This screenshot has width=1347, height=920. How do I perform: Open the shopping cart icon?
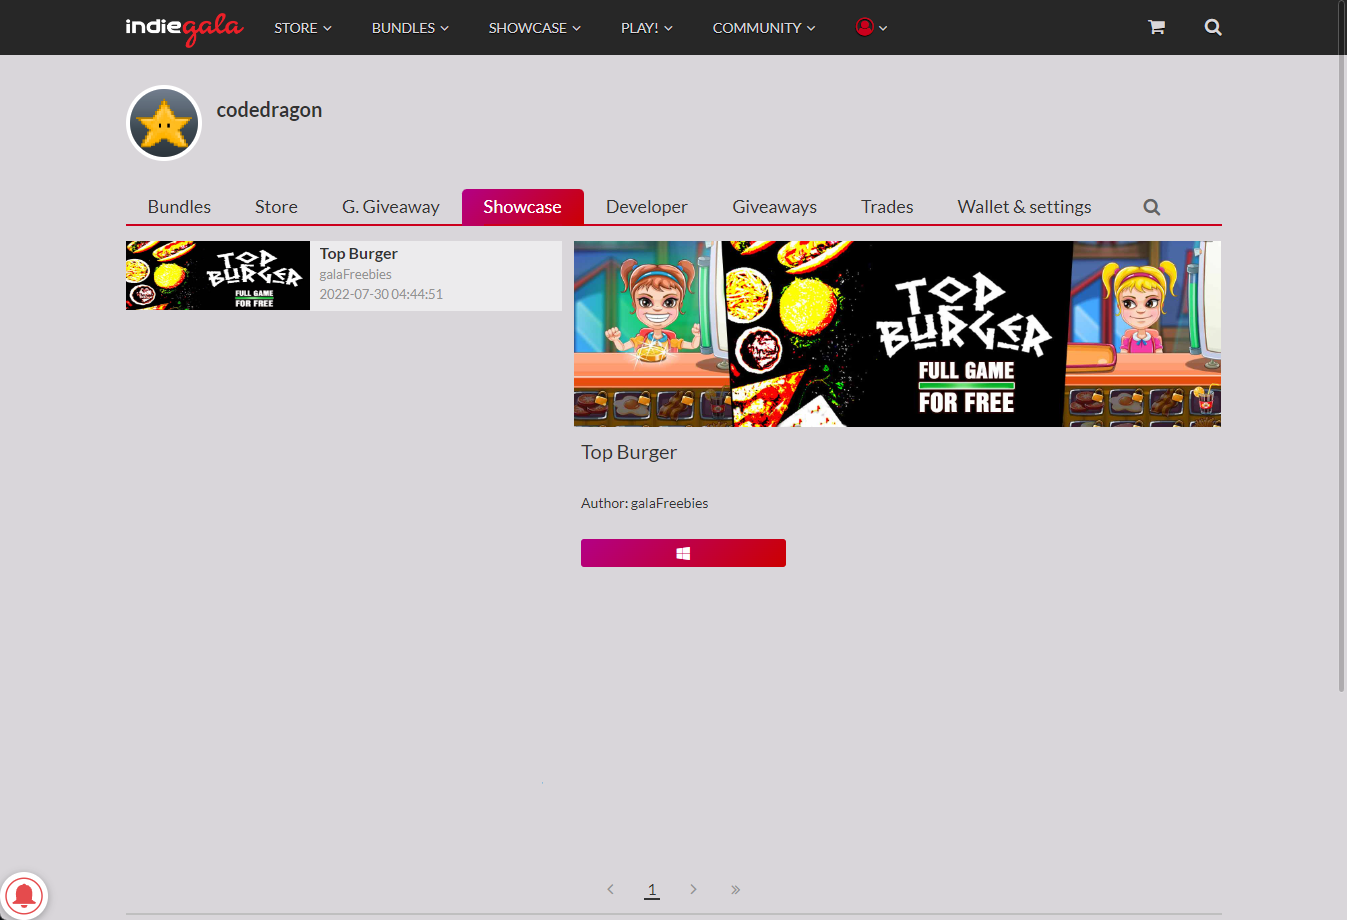(1156, 27)
